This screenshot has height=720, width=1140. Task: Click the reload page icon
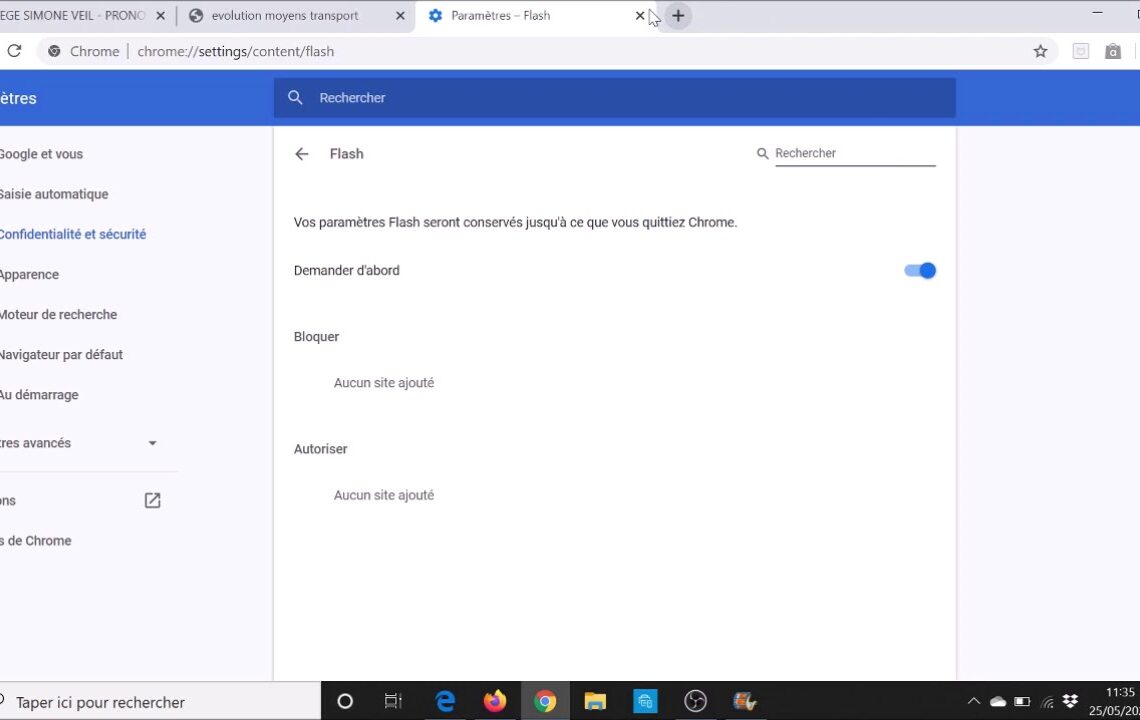[x=14, y=51]
